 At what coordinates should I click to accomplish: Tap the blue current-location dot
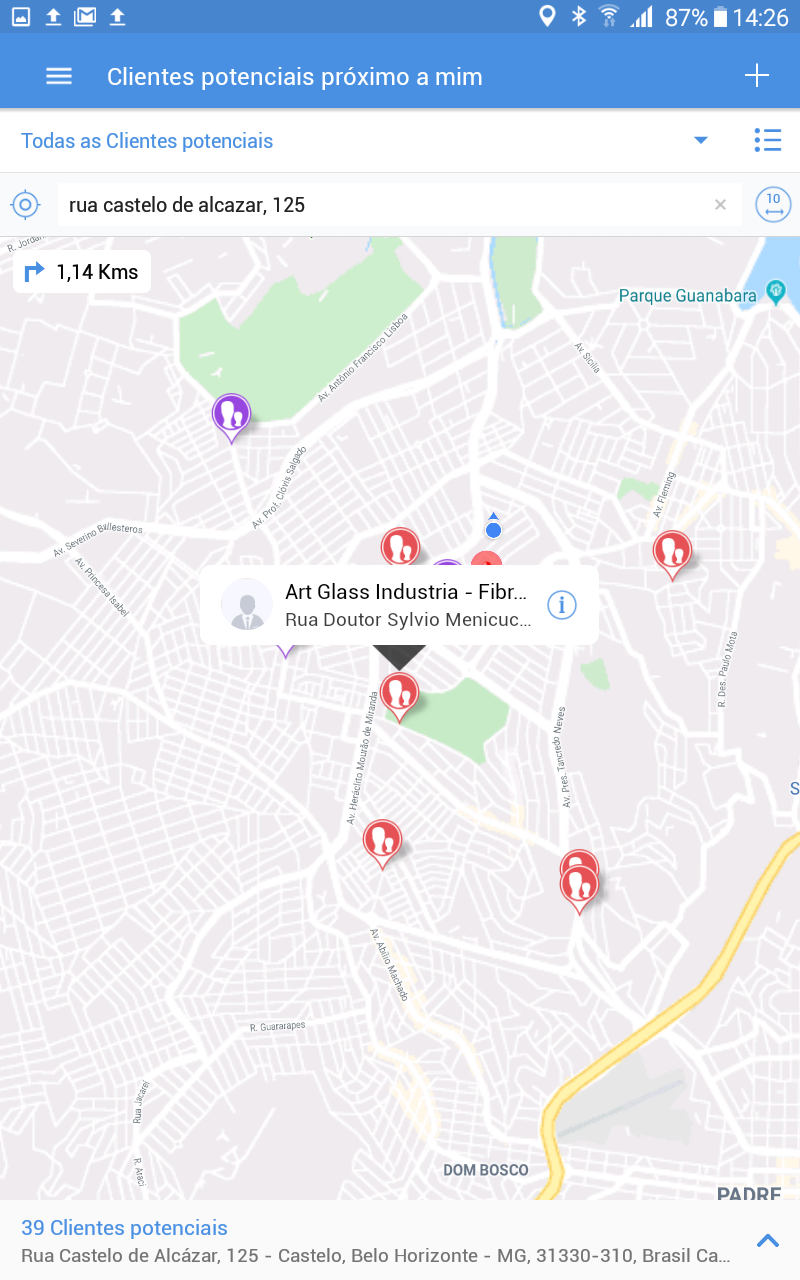493,529
